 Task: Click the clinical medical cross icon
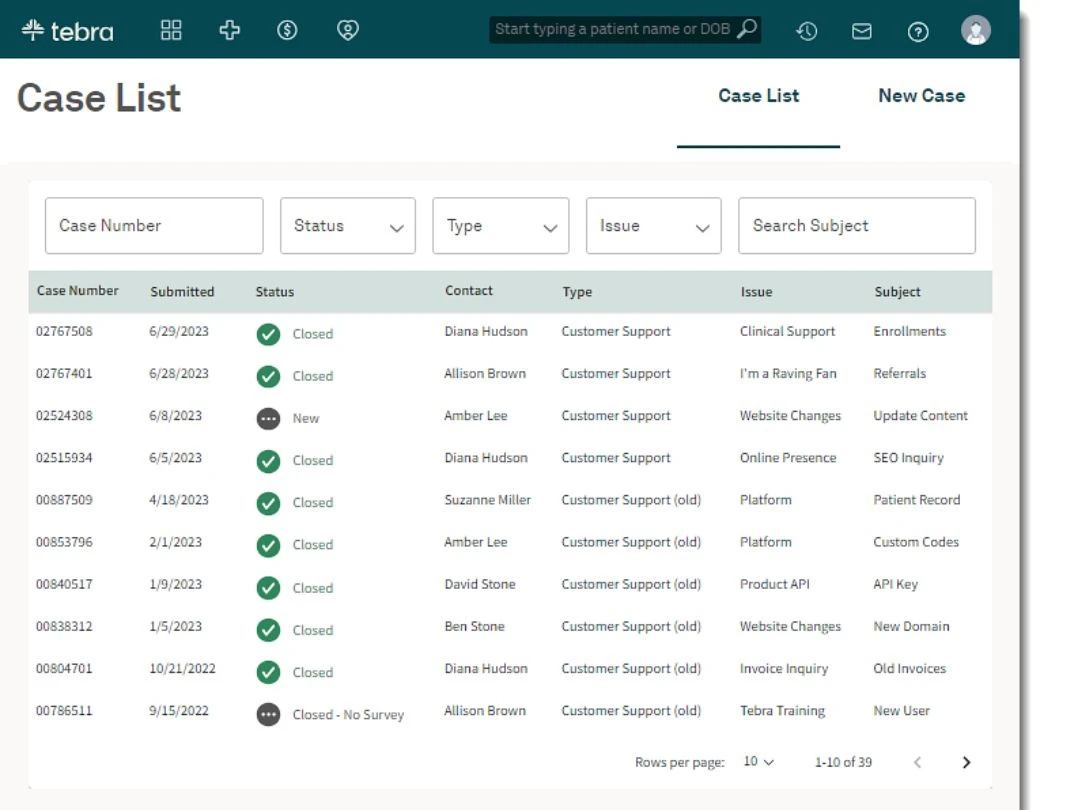[229, 30]
